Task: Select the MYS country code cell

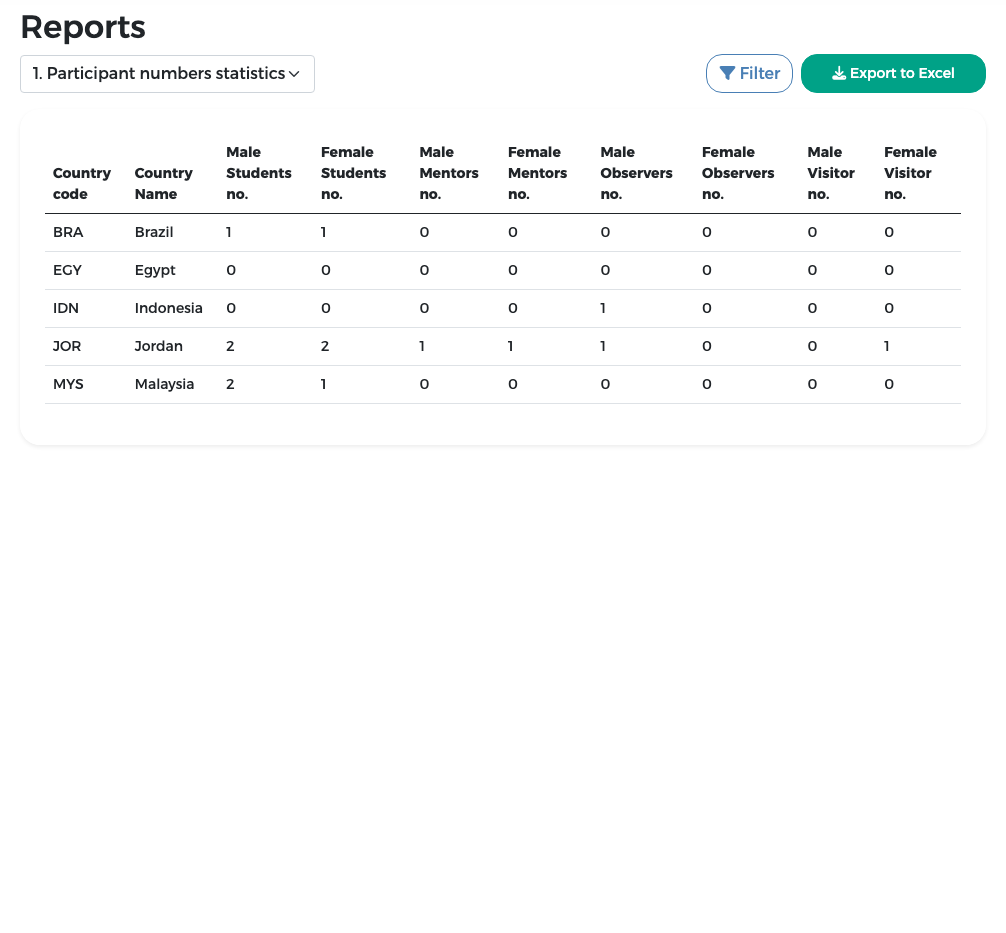Action: pos(68,384)
